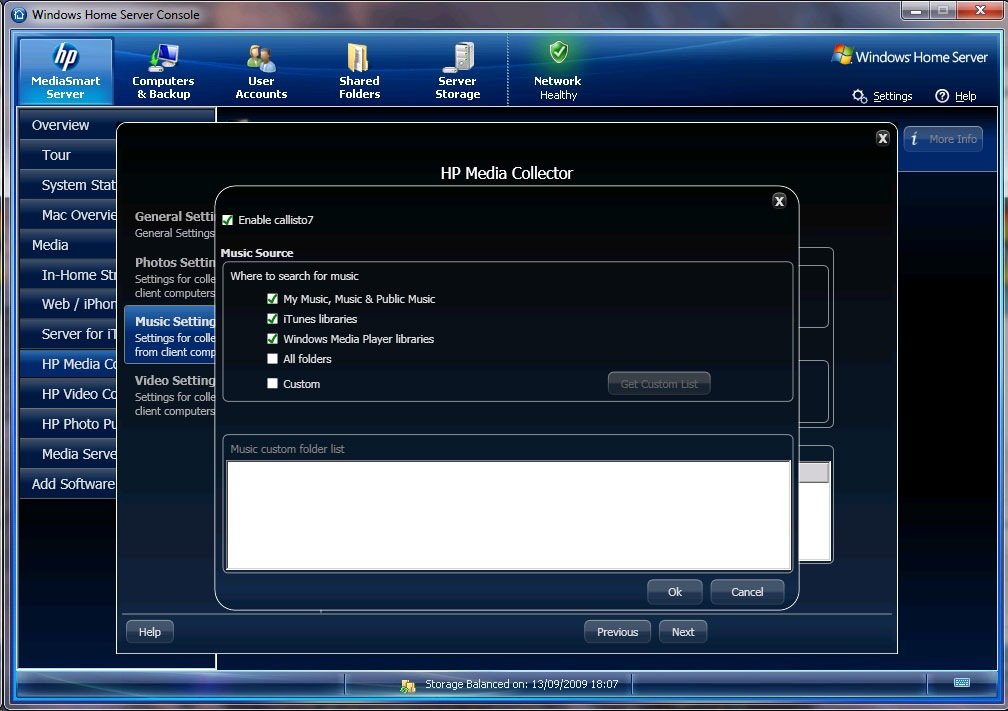Open Shared Folders section
The image size is (1008, 711).
[359, 71]
